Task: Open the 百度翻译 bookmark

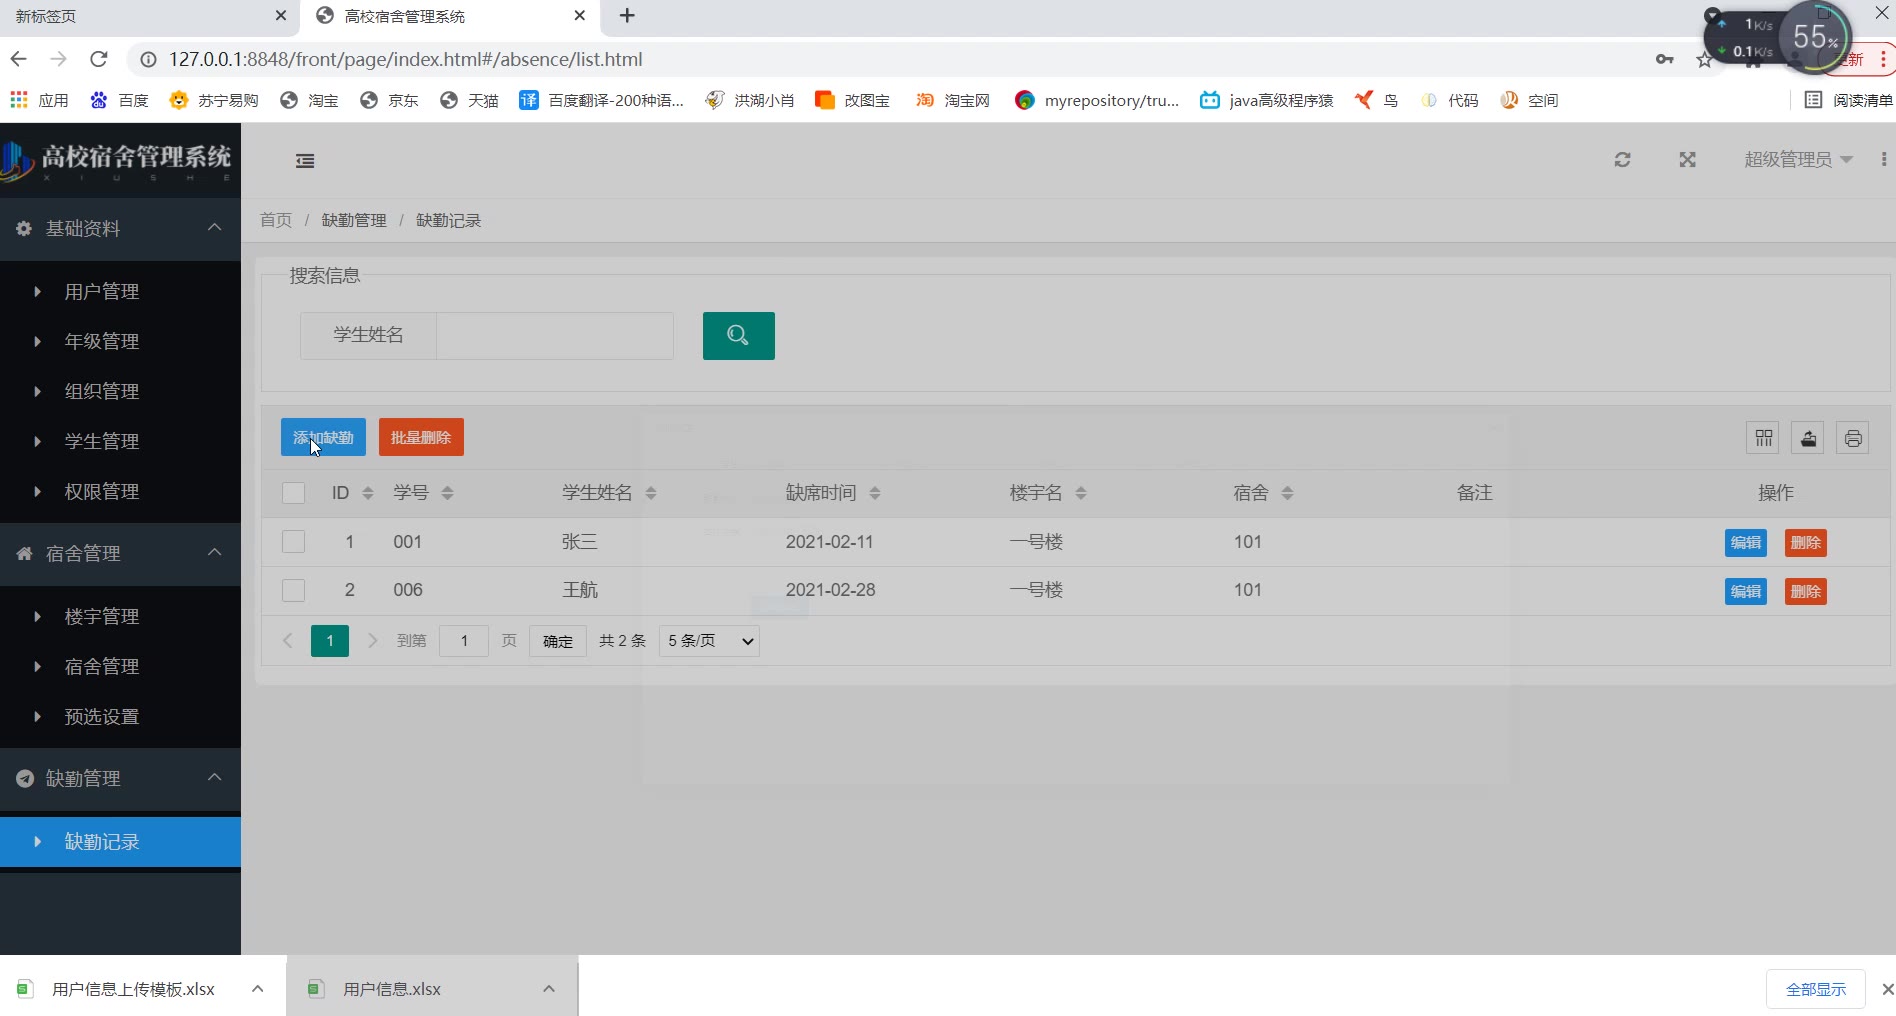Action: 601,100
